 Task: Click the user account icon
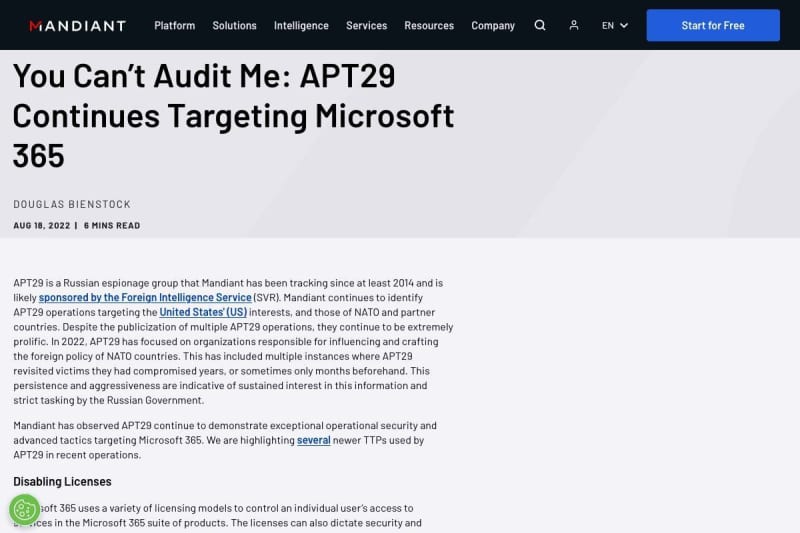[574, 25]
